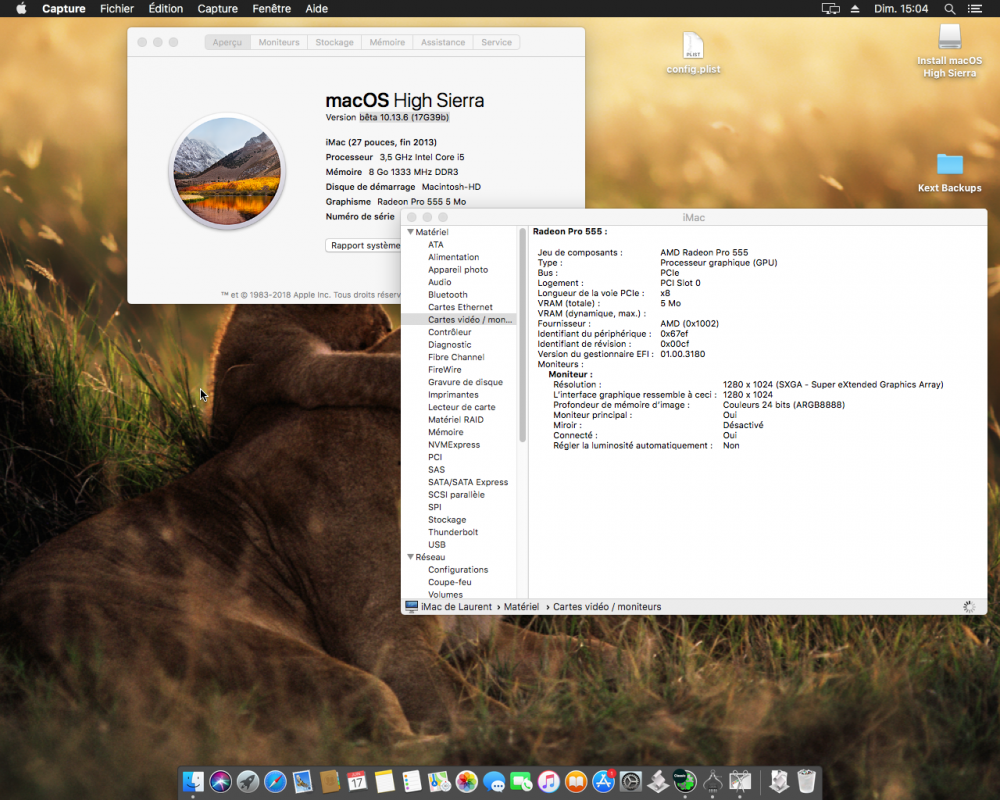Open Safari compass icon in Dock

tap(276, 781)
